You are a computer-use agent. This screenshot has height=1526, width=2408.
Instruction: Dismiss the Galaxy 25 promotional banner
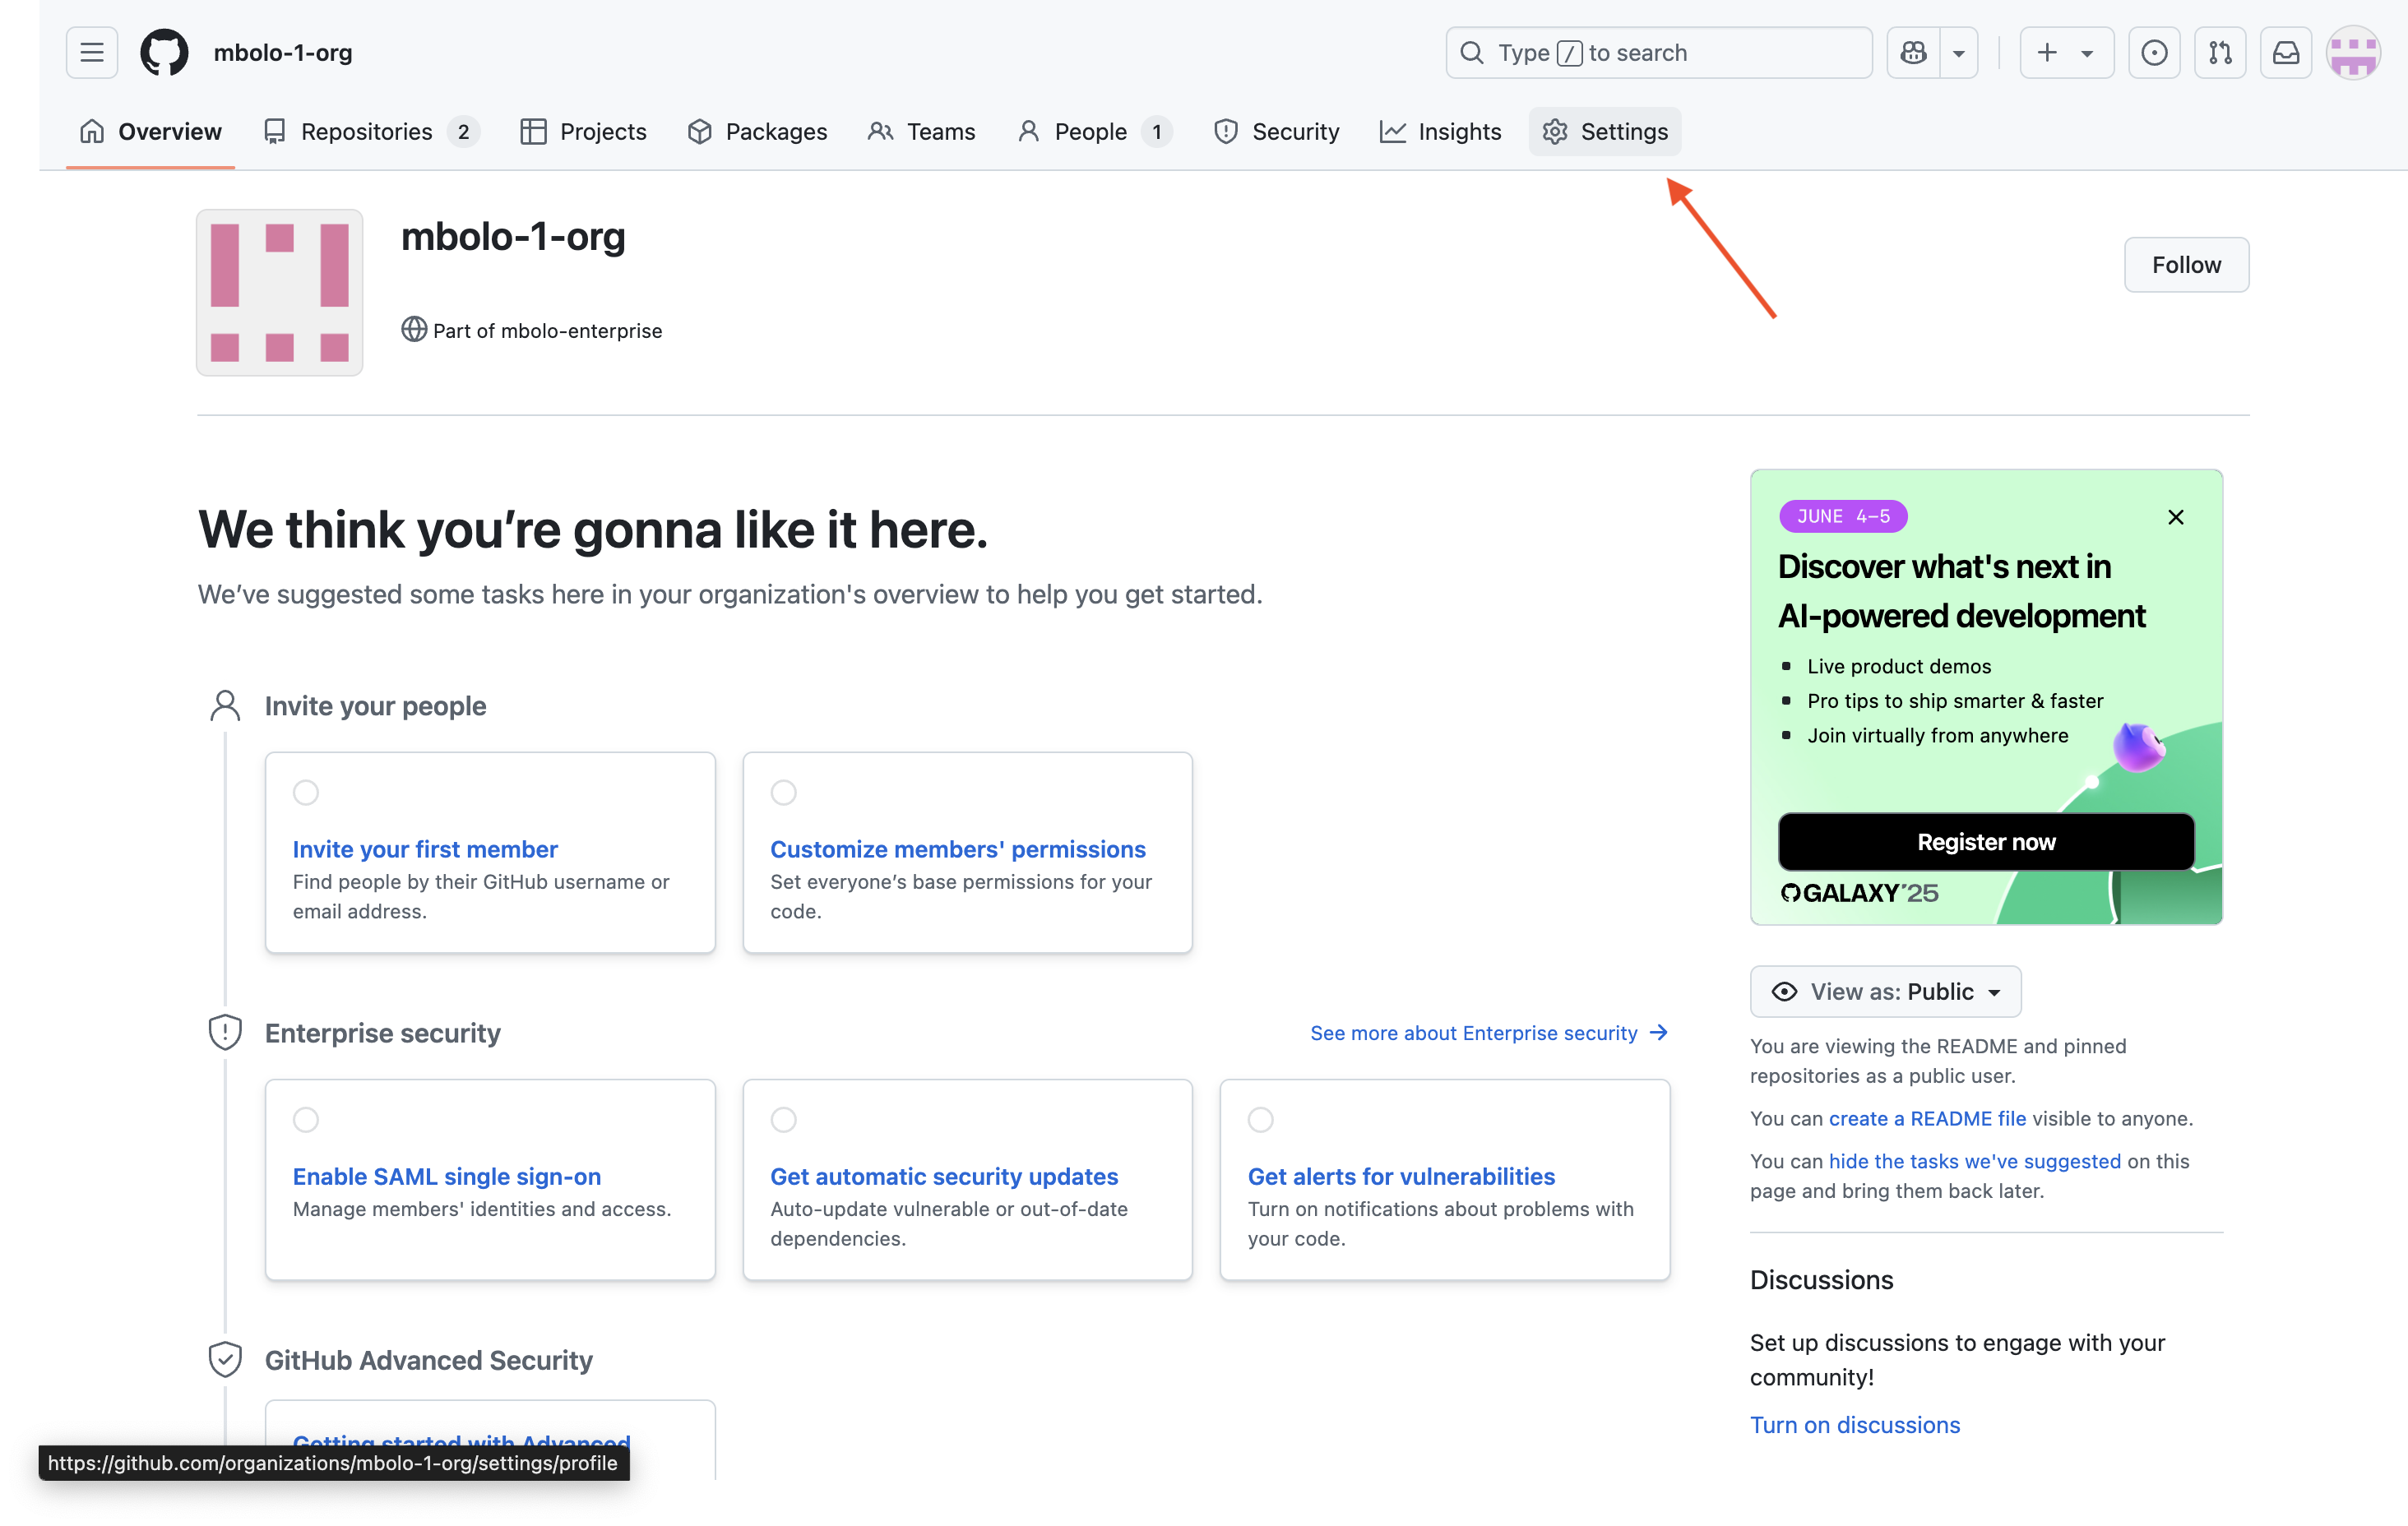2175,517
